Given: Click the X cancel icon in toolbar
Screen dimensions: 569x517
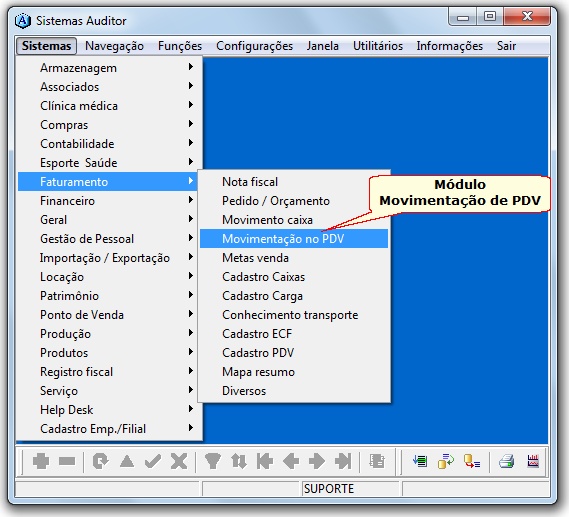Looking at the screenshot, I should (179, 461).
